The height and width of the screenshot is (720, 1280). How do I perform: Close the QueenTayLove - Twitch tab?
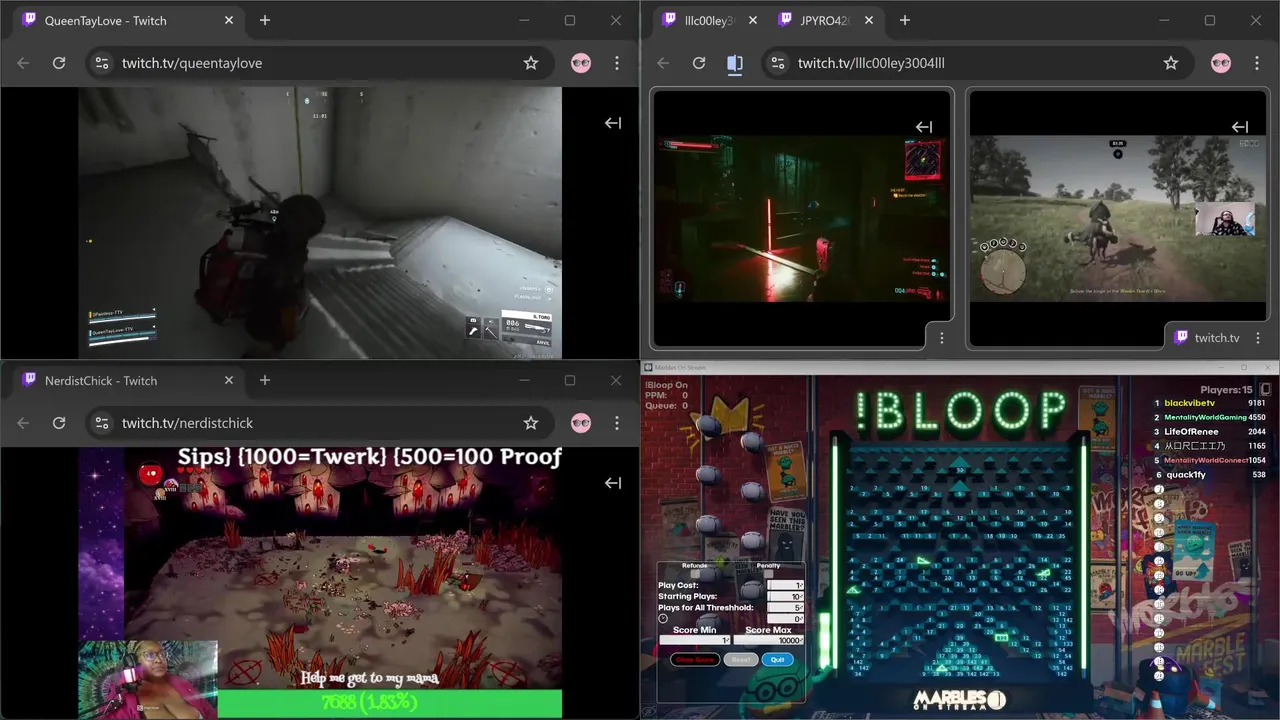pos(229,20)
